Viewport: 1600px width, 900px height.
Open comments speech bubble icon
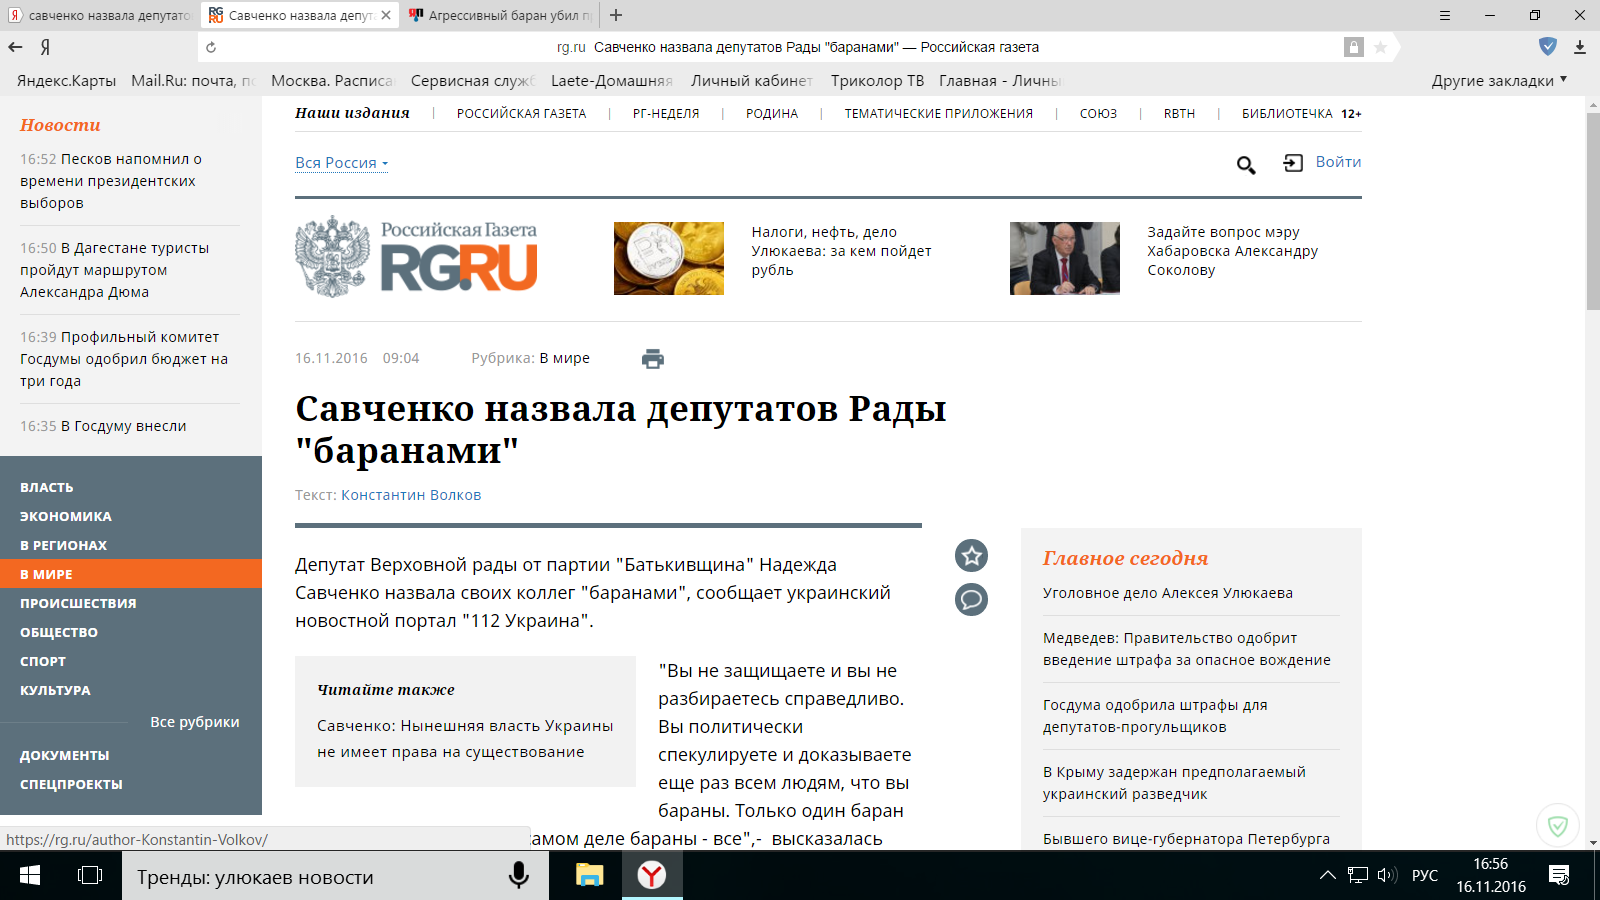pyautogui.click(x=971, y=599)
